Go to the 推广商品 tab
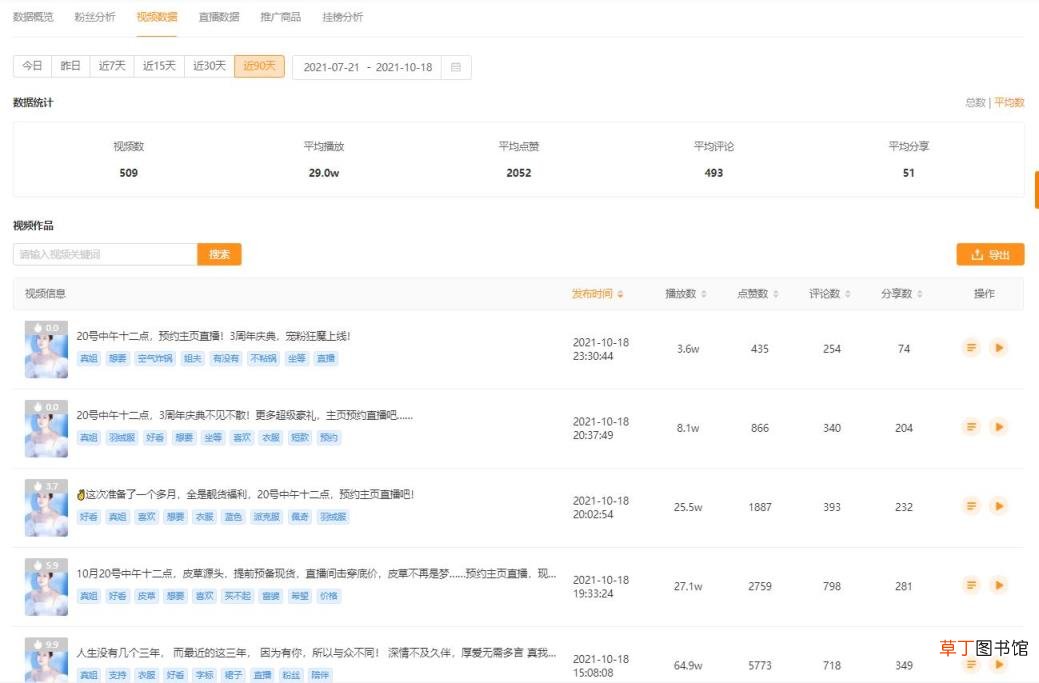Screen dimensions: 1039x683 [281, 17]
